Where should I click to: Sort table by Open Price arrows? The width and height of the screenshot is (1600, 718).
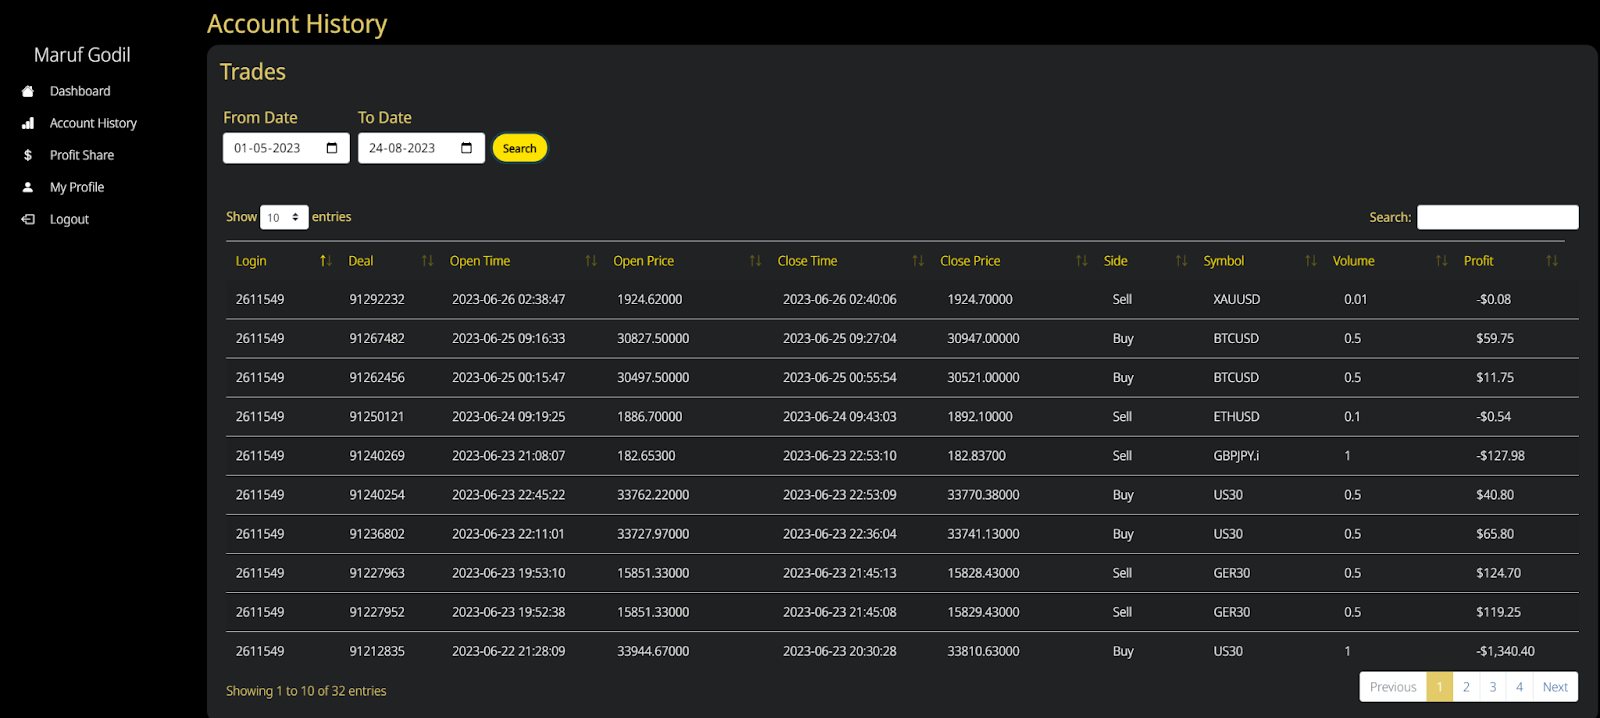tap(755, 261)
